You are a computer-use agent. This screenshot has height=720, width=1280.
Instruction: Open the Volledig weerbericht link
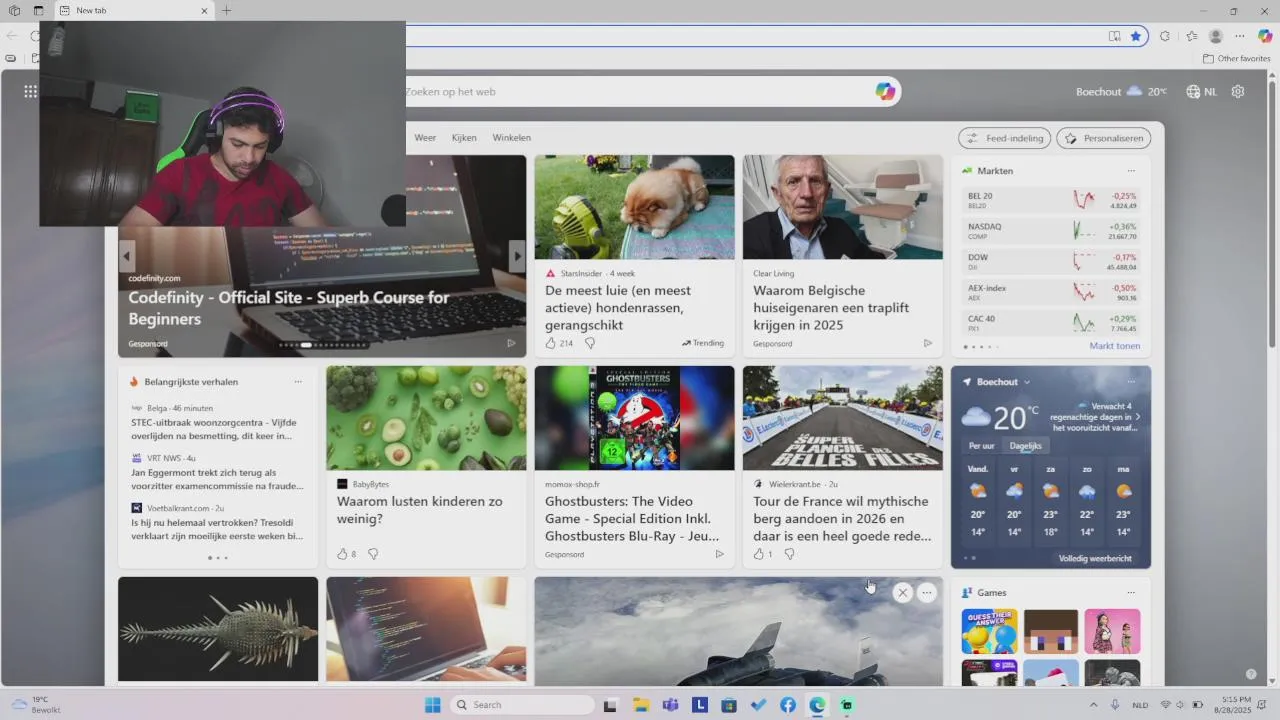(1095, 558)
